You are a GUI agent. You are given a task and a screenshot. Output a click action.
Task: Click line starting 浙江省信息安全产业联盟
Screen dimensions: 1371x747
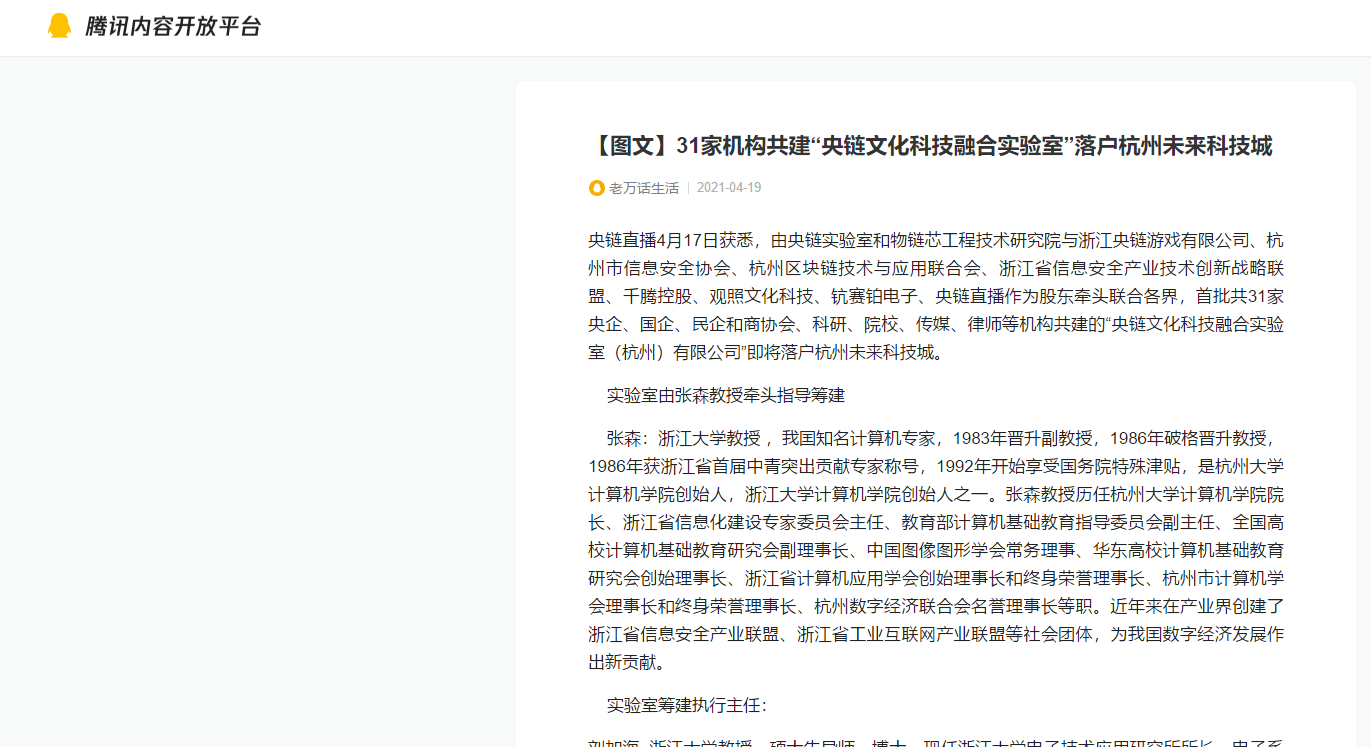click(936, 634)
